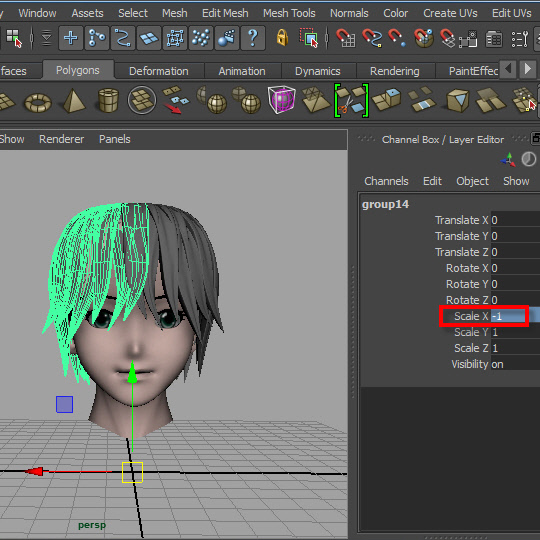Screen dimensions: 540x540
Task: Click the Visibility on value
Action: pyautogui.click(x=515, y=364)
